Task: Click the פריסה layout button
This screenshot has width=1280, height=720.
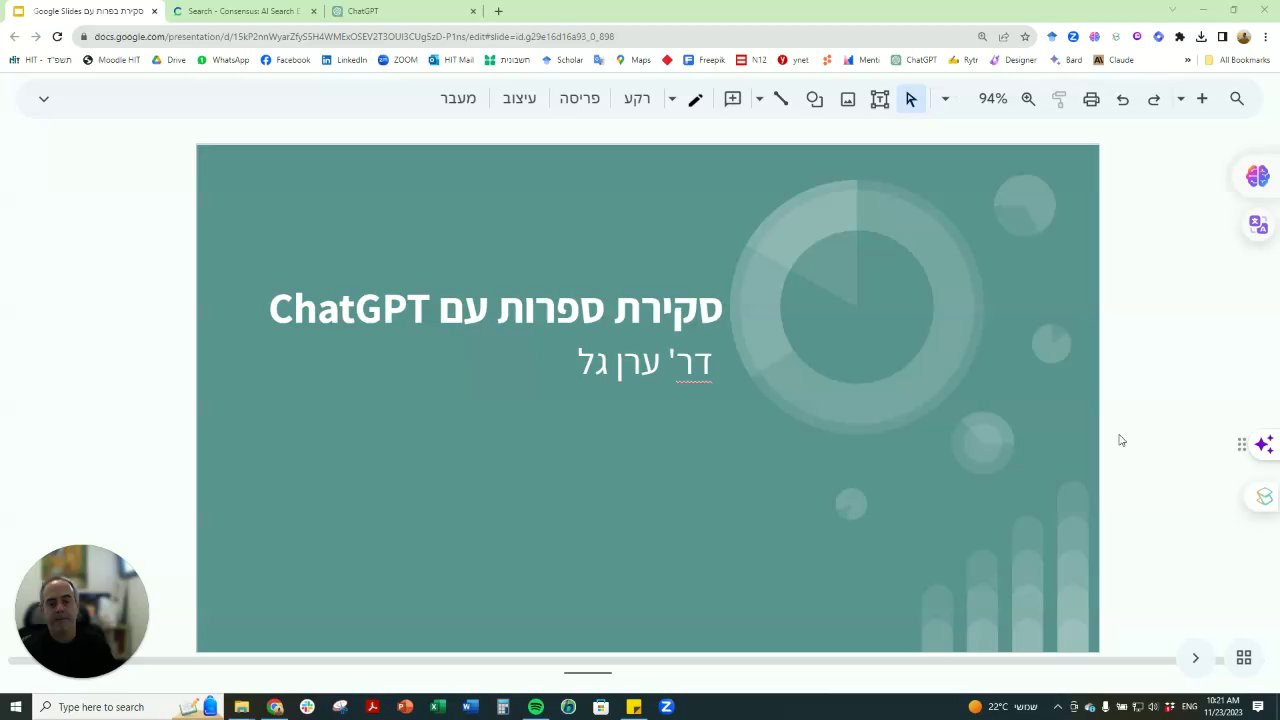Action: coord(580,99)
